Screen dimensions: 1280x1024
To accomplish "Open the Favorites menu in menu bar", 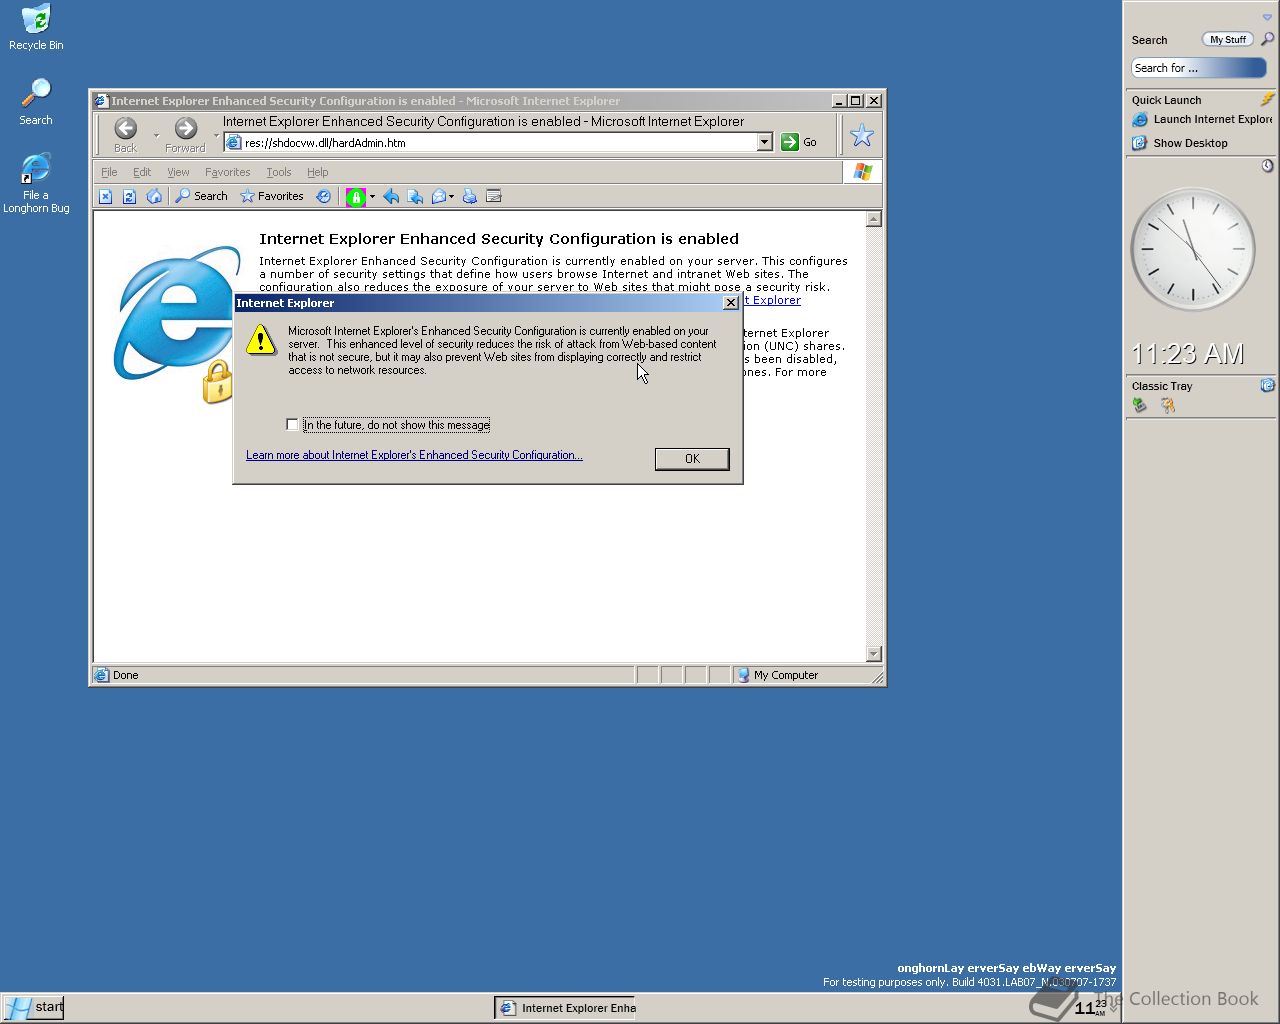I will click(x=227, y=172).
